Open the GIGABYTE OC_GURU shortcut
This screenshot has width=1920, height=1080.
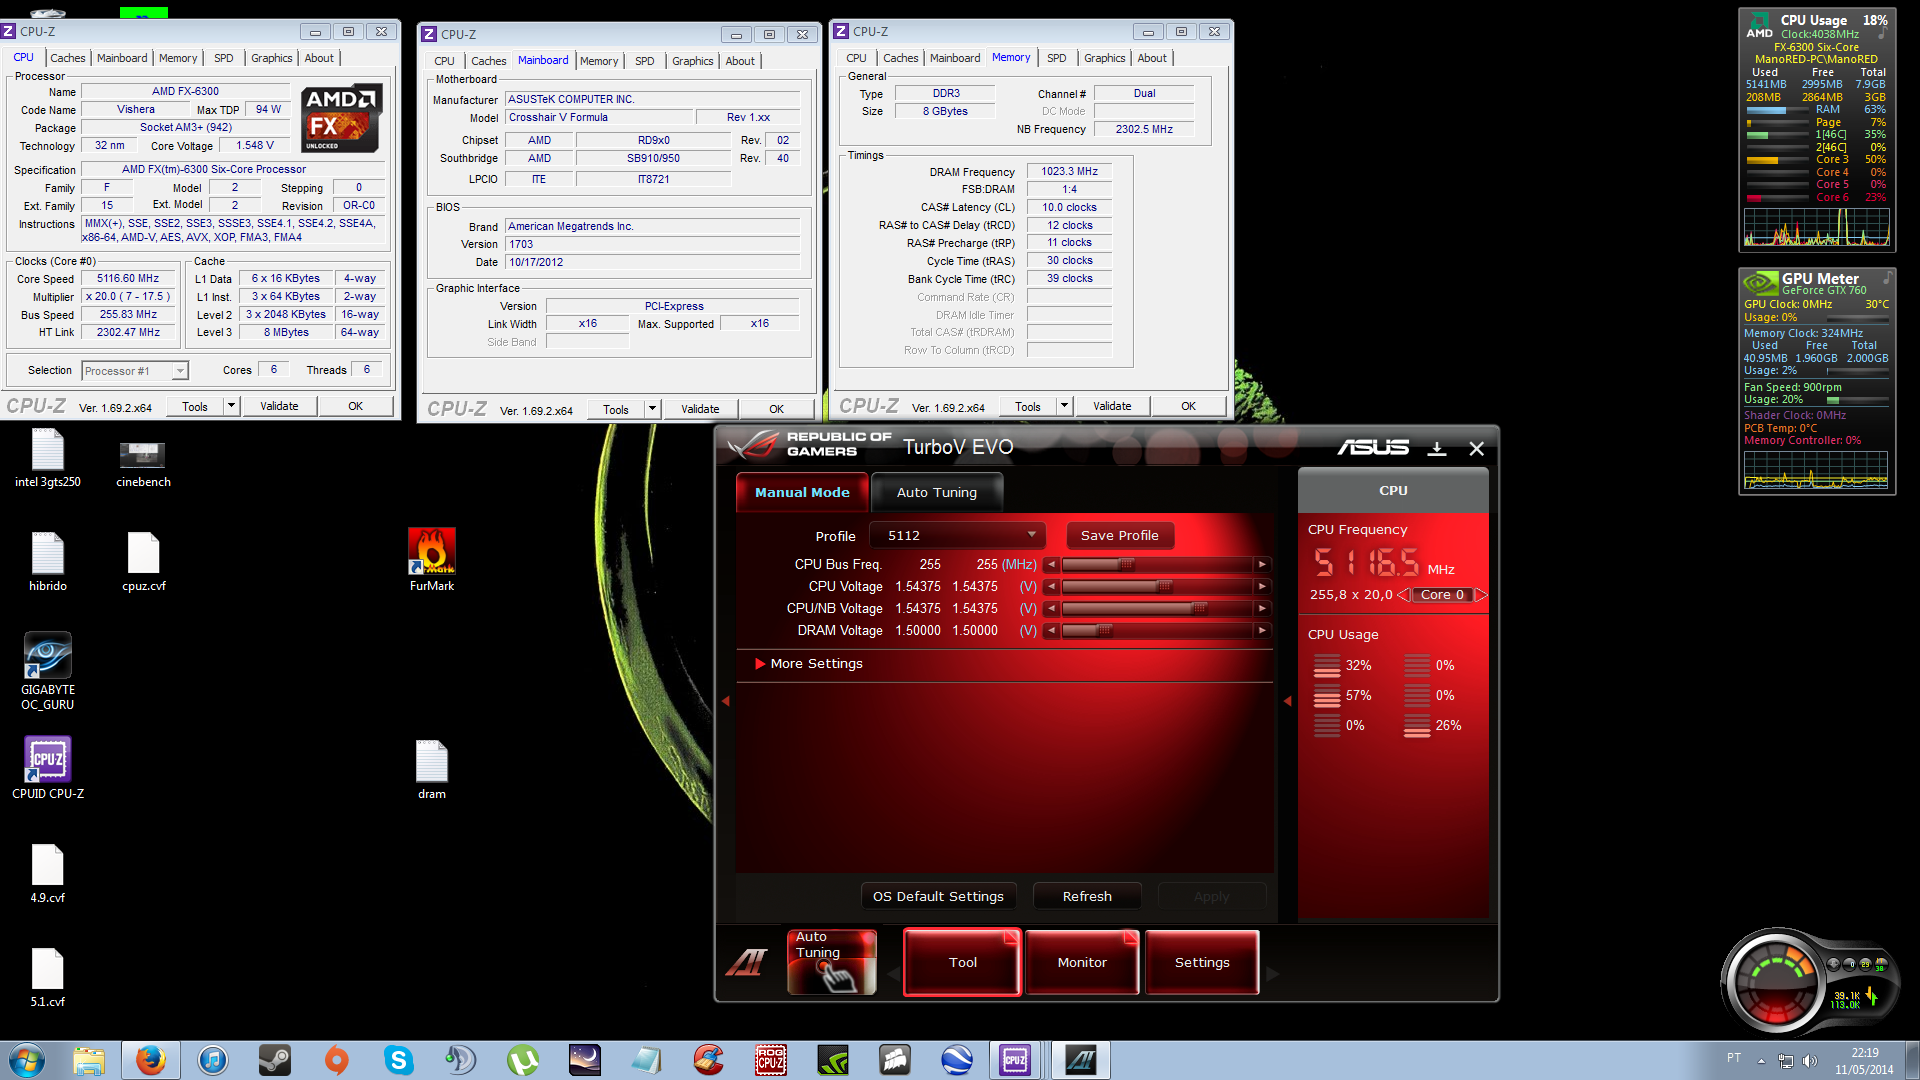tap(47, 671)
